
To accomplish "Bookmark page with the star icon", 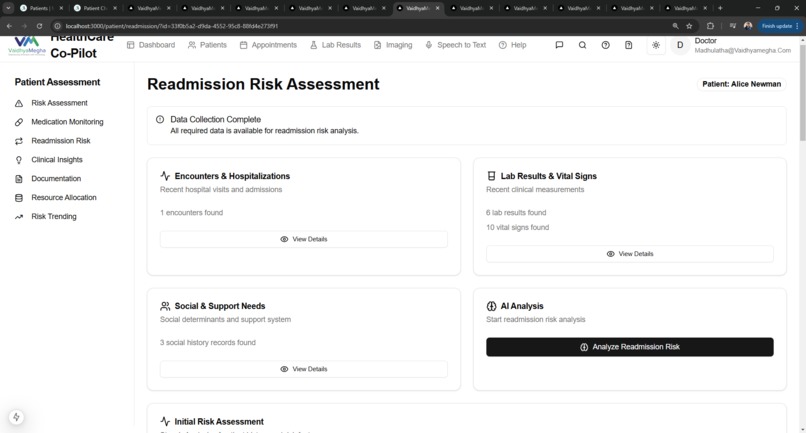I will pyautogui.click(x=689, y=26).
